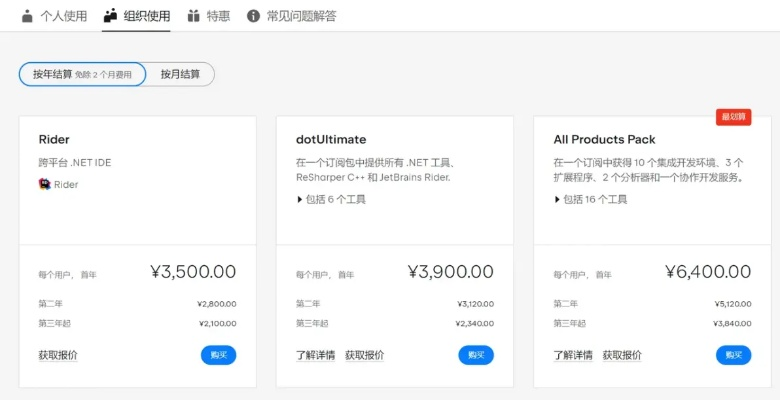Click the ¥5,120.00 second-year price
This screenshot has height=400, width=780.
(x=732, y=303)
